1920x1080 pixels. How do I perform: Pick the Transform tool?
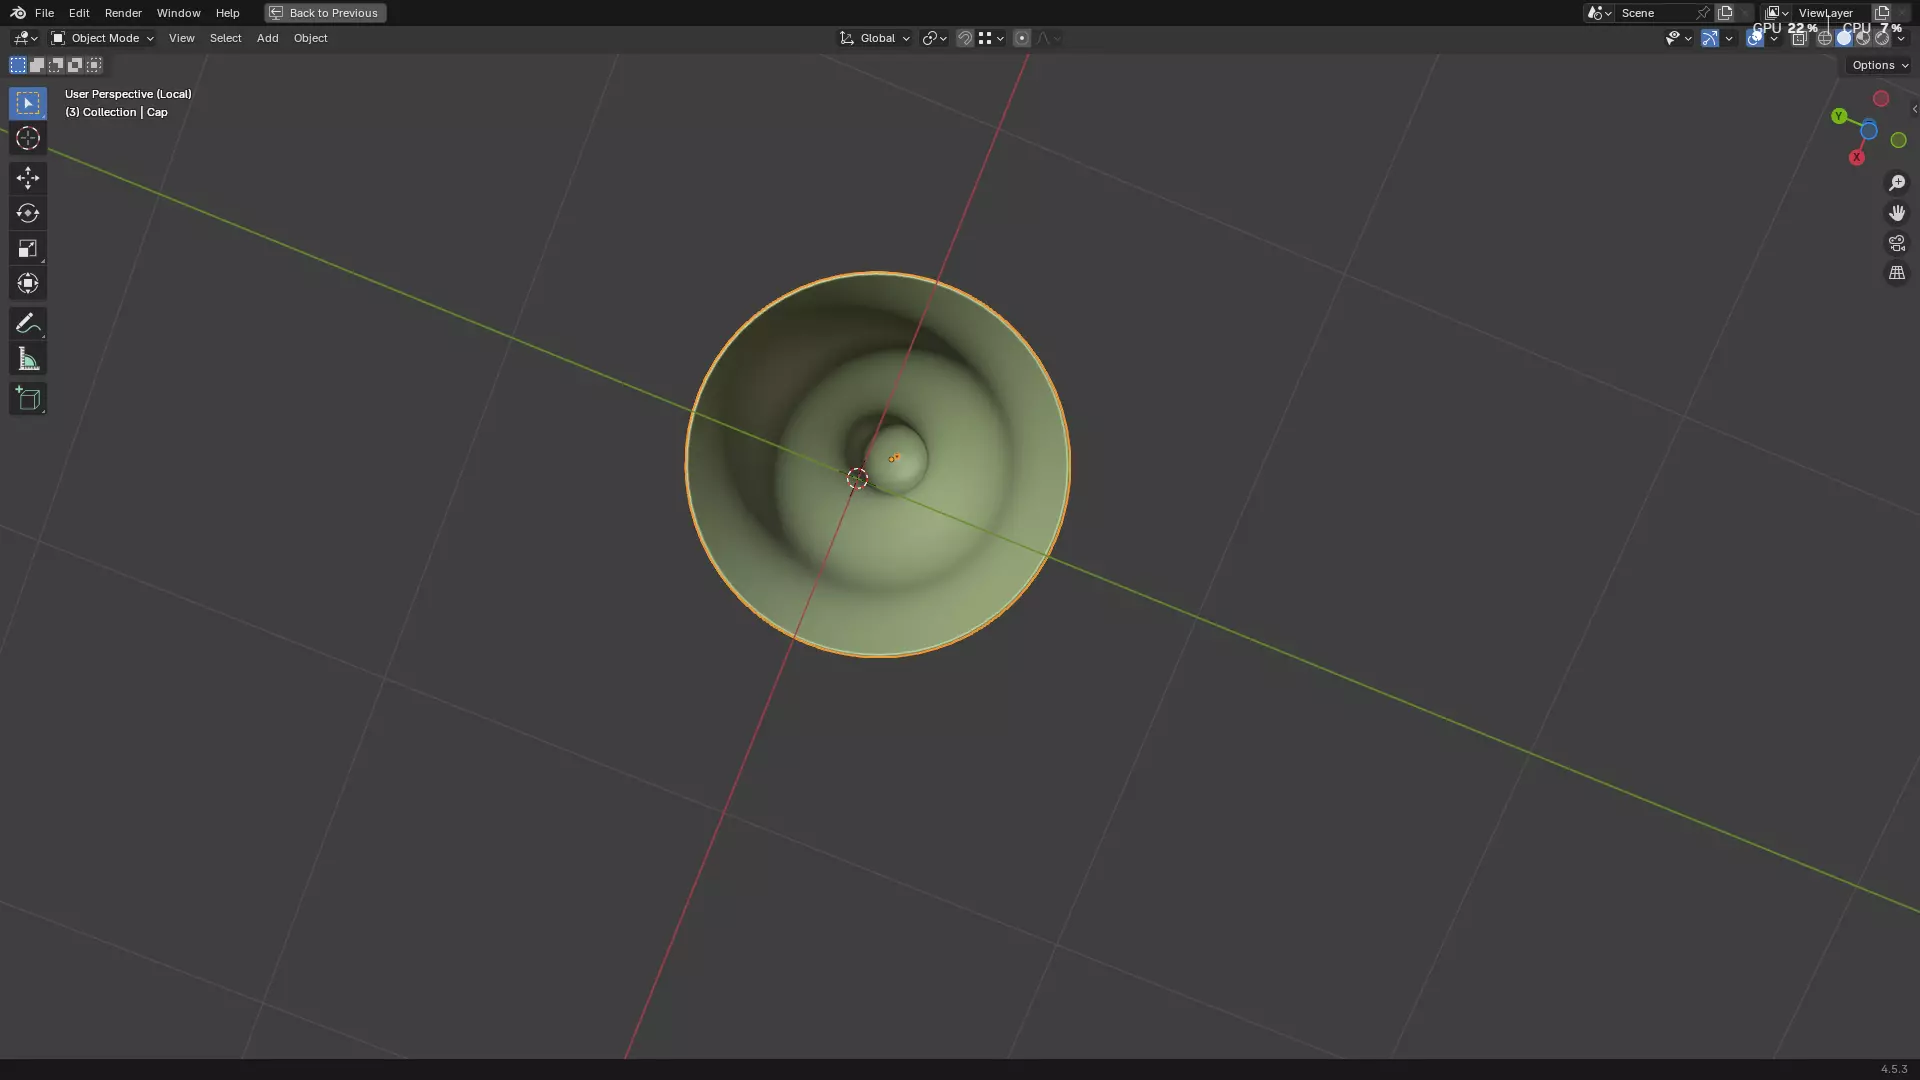[x=27, y=283]
